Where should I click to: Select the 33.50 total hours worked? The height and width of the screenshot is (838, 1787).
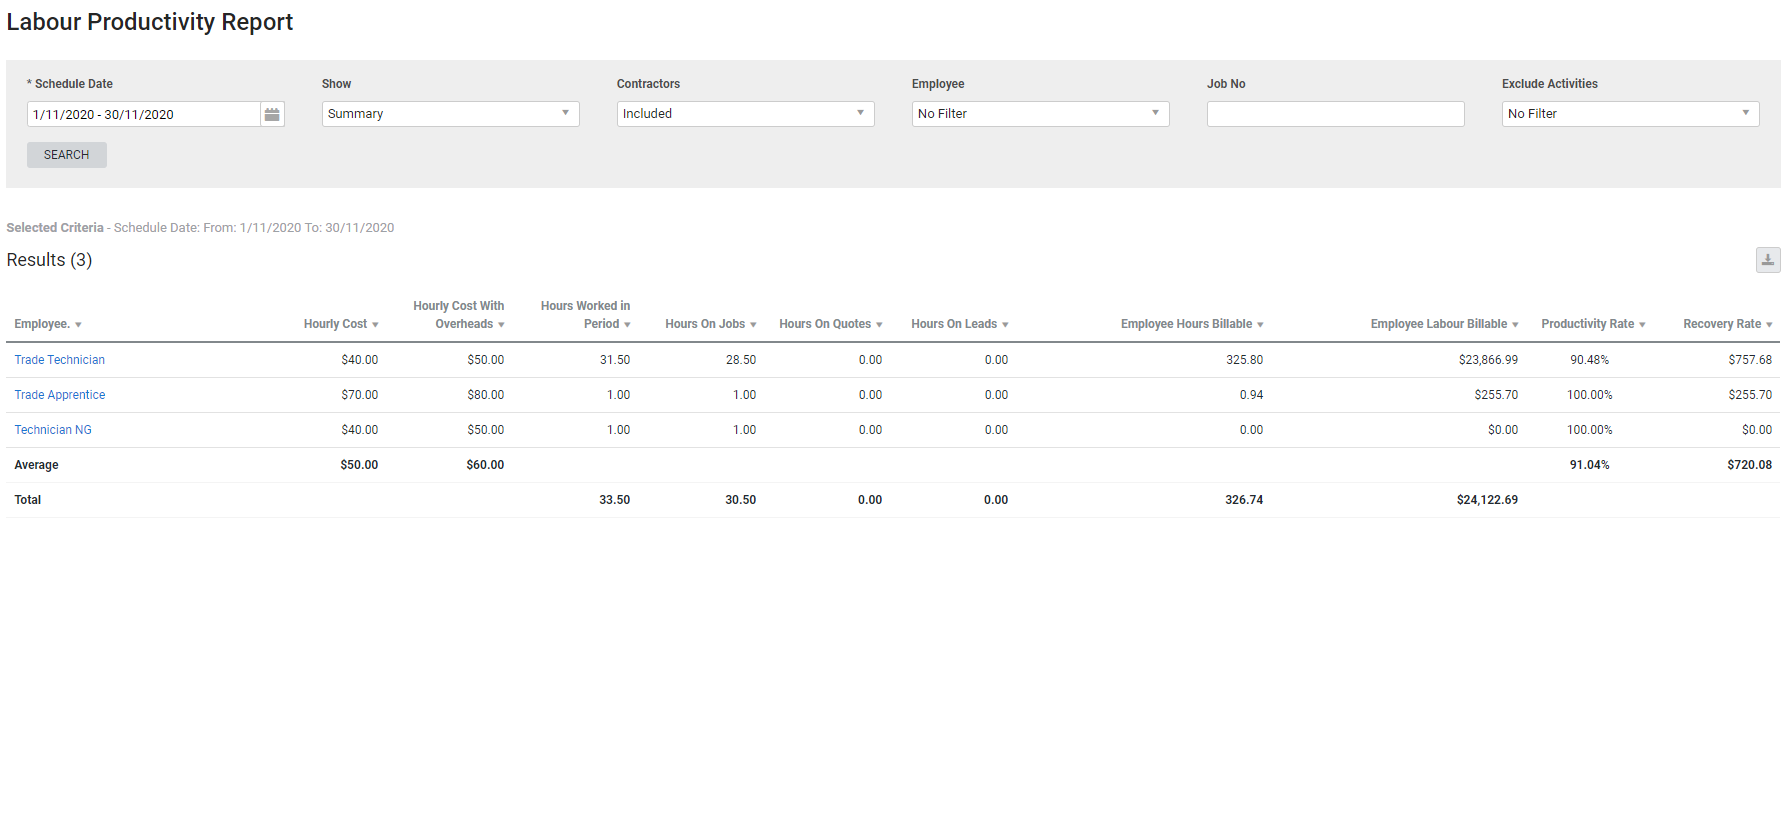coord(615,500)
